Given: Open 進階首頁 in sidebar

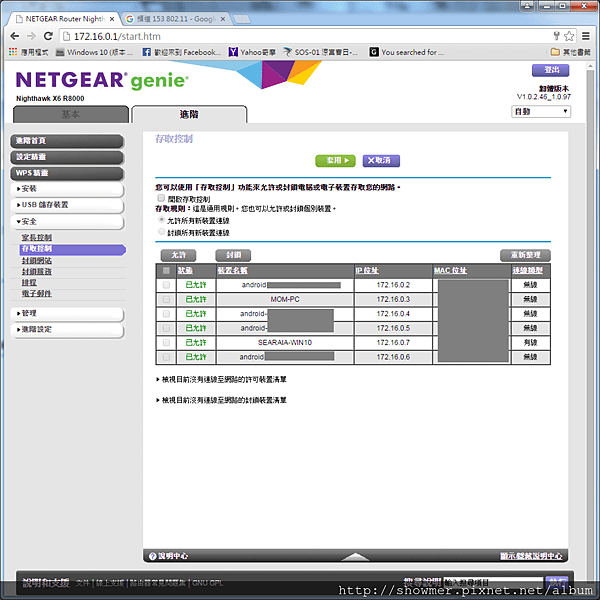Looking at the screenshot, I should click(67, 141).
